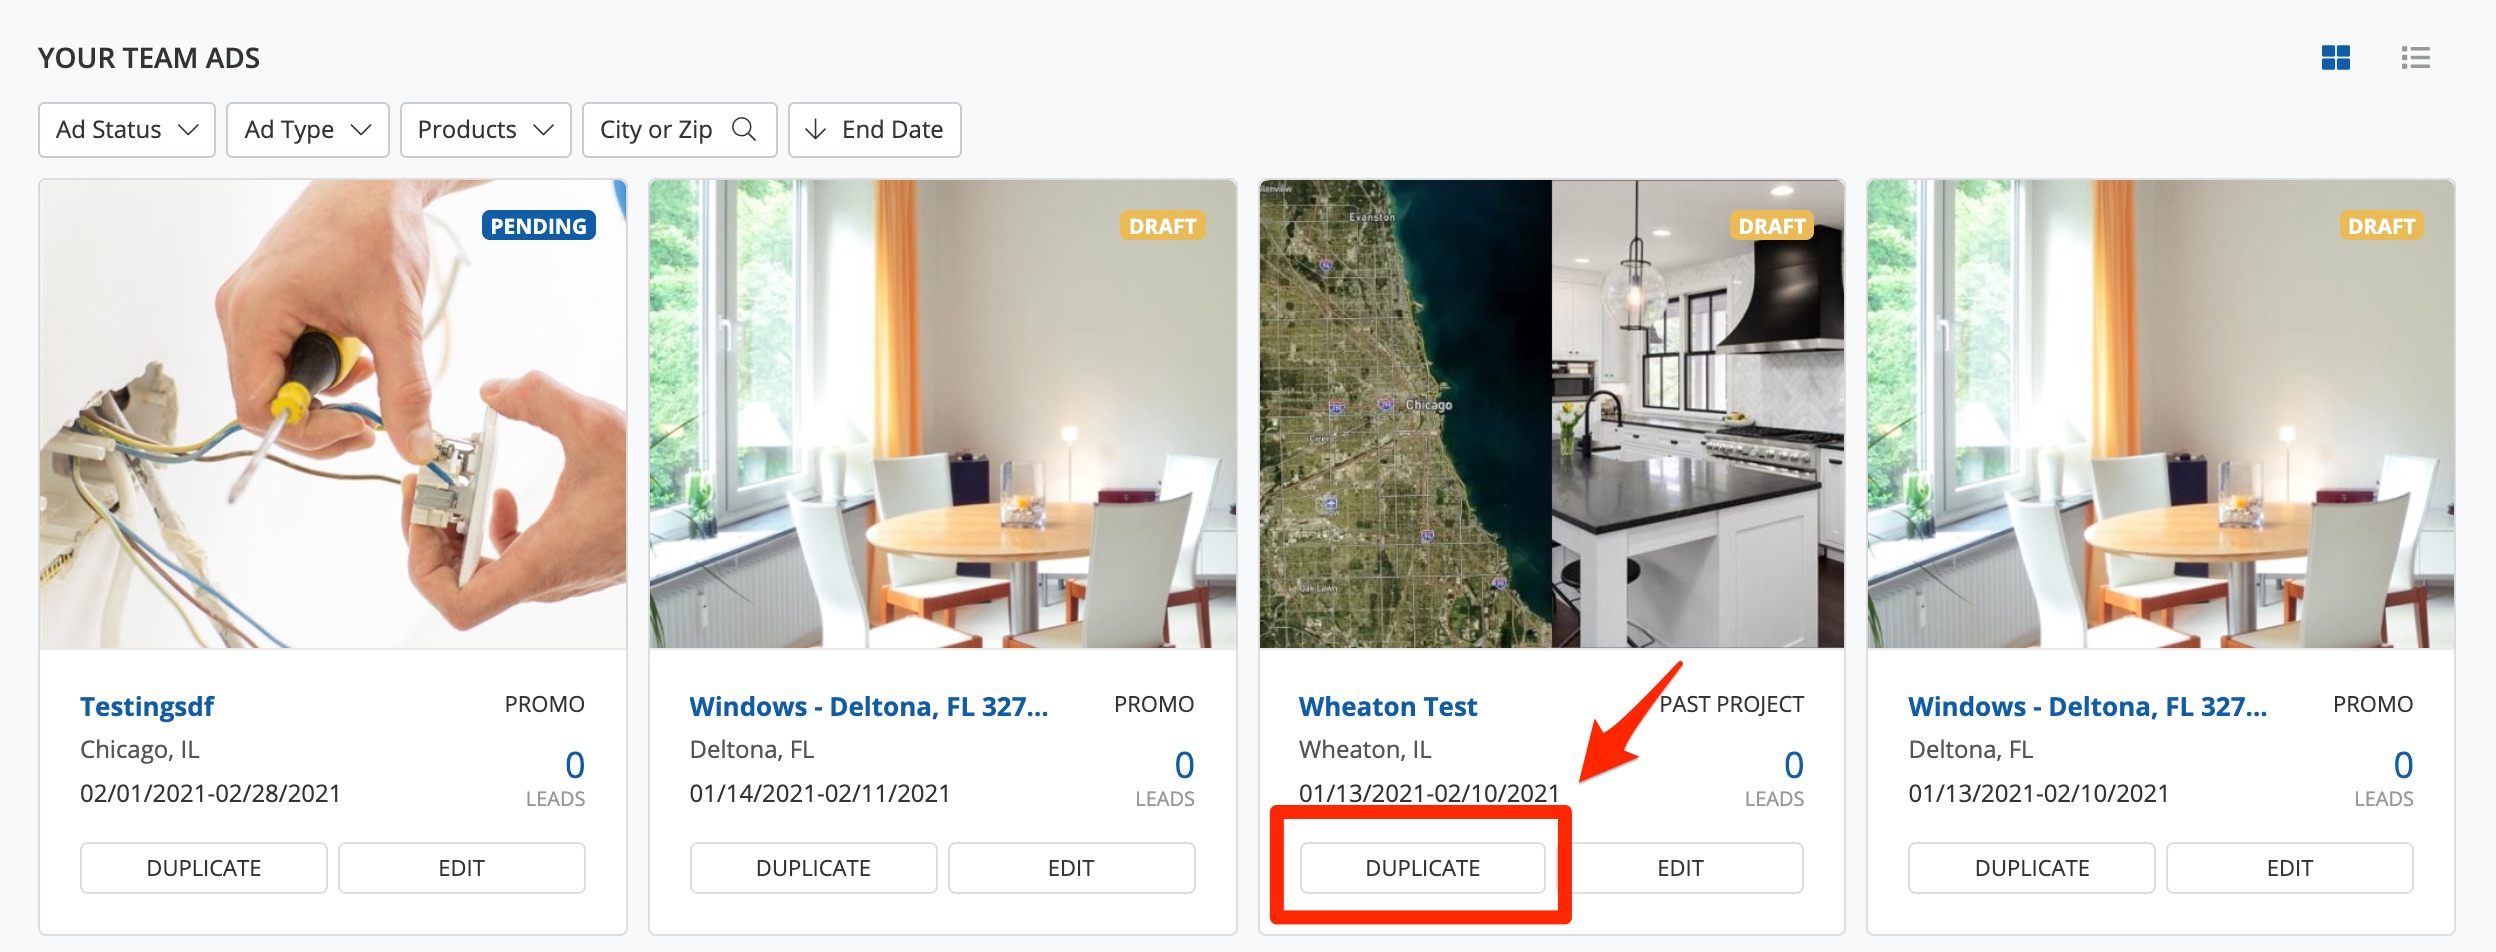This screenshot has width=2496, height=952.
Task: Open the Testingsdf ad title link
Action: pyautogui.click(x=147, y=706)
